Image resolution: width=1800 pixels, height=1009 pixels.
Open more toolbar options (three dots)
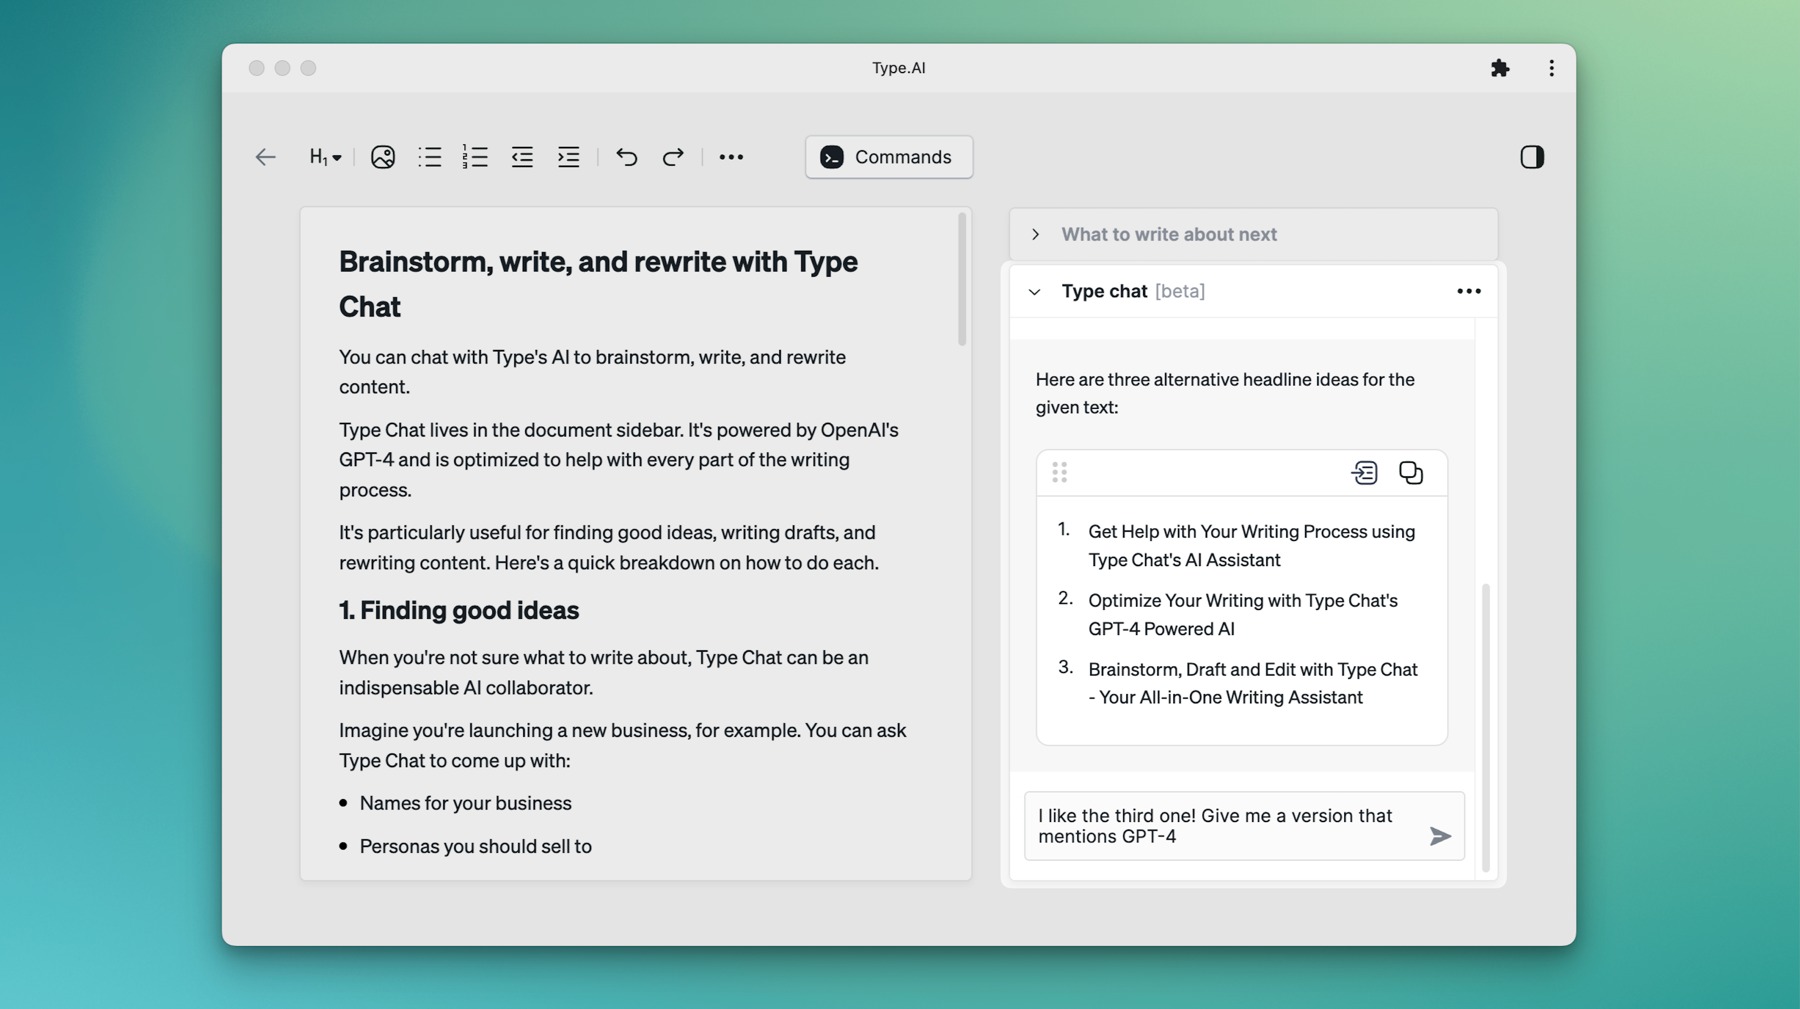coord(731,157)
